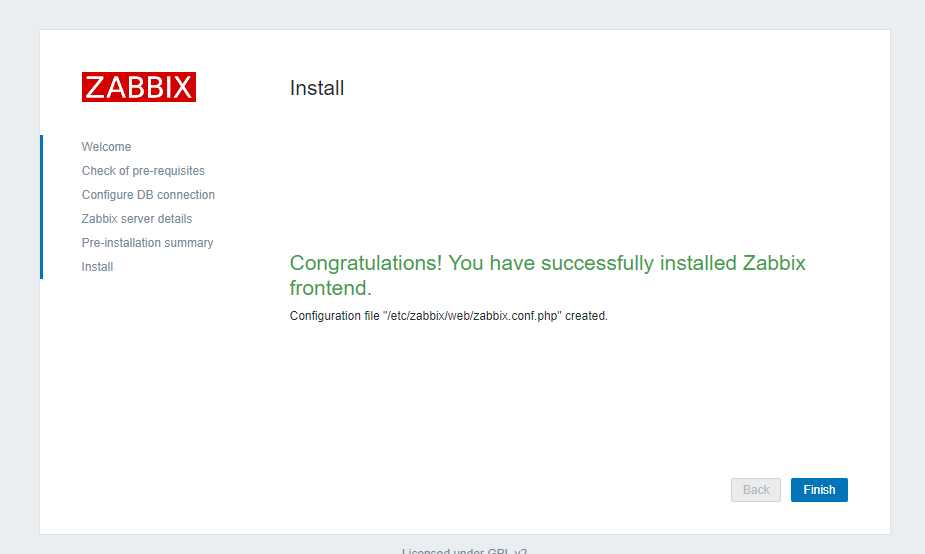The image size is (925, 554).
Task: Click the Install page heading
Action: pyautogui.click(x=317, y=88)
